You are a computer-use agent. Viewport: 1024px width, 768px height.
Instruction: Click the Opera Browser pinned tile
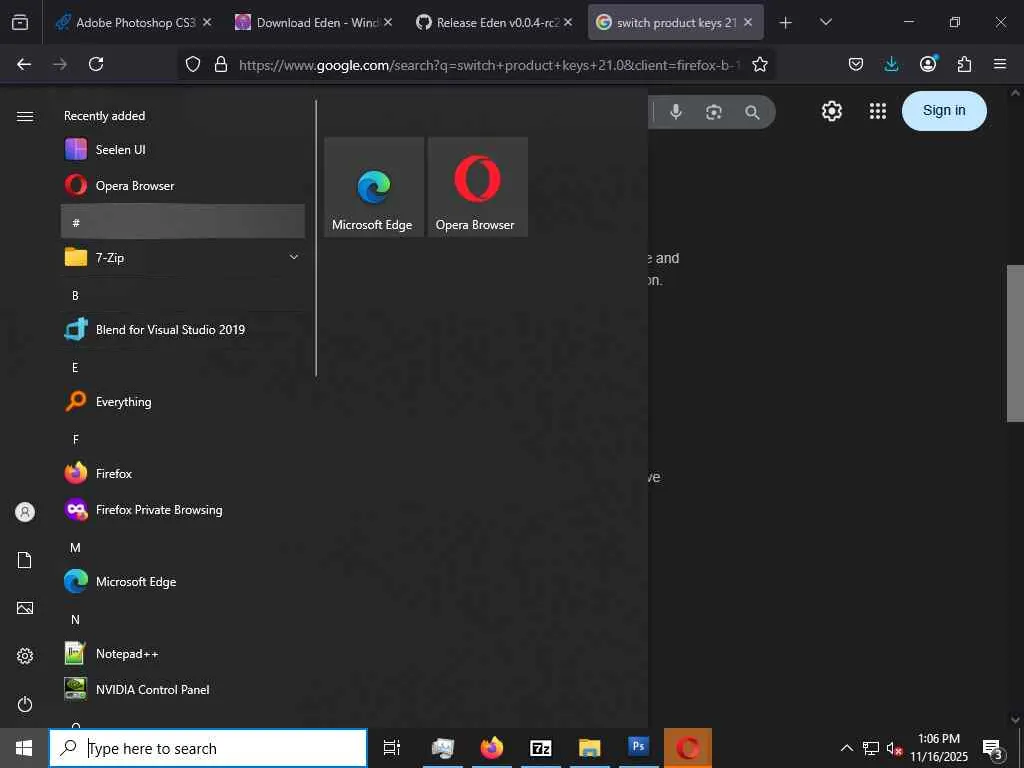477,187
